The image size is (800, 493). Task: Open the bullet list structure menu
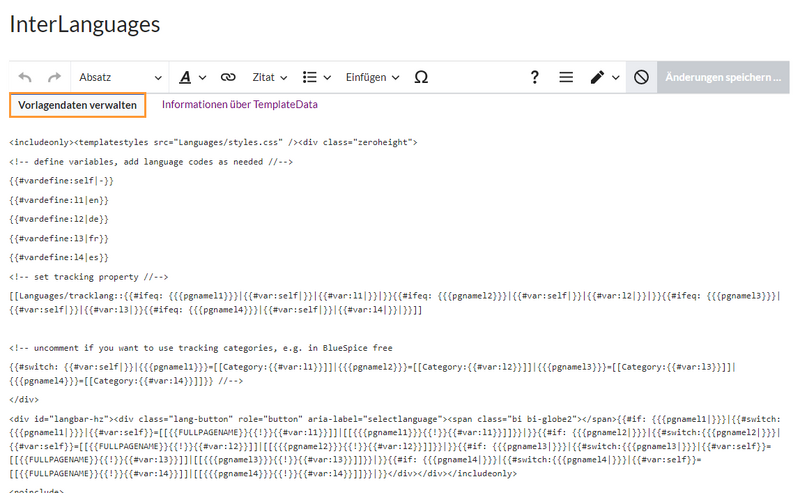pos(316,78)
